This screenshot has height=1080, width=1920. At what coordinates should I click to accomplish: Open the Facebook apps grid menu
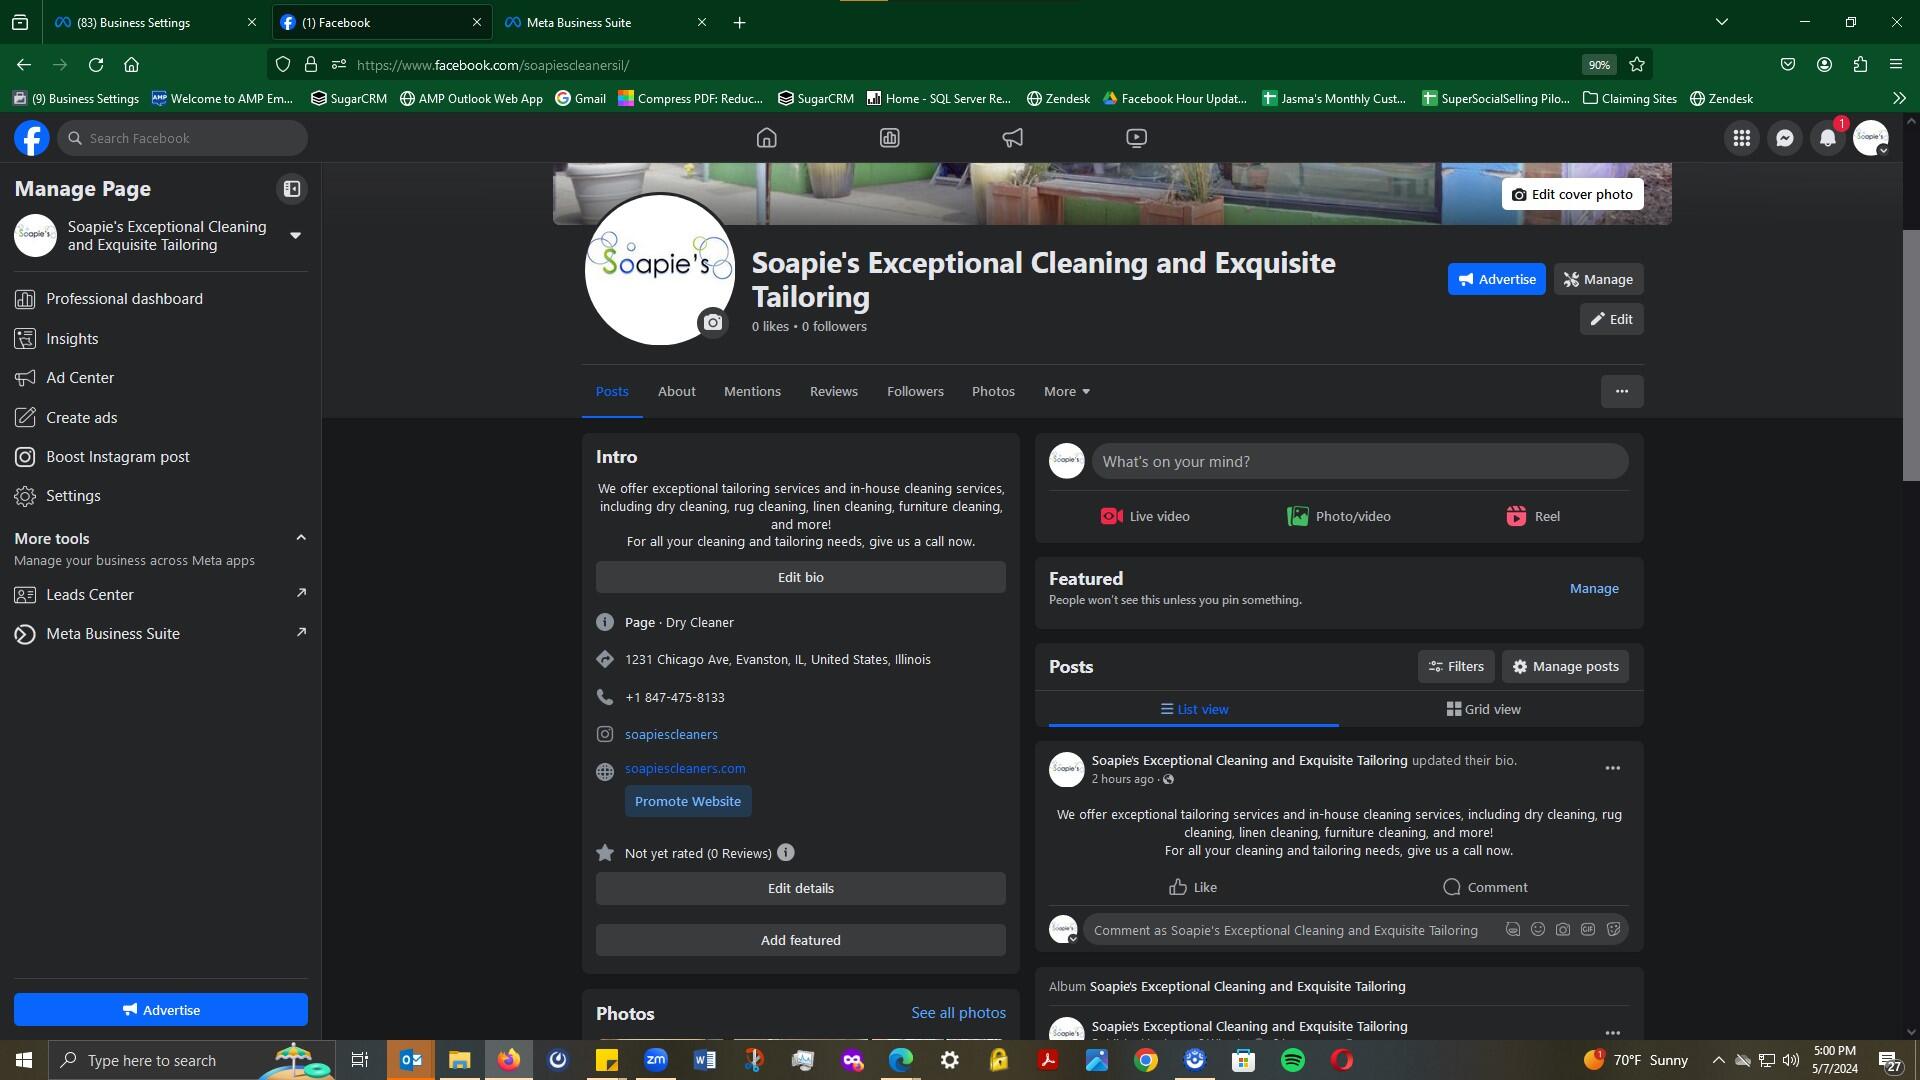[1741, 138]
